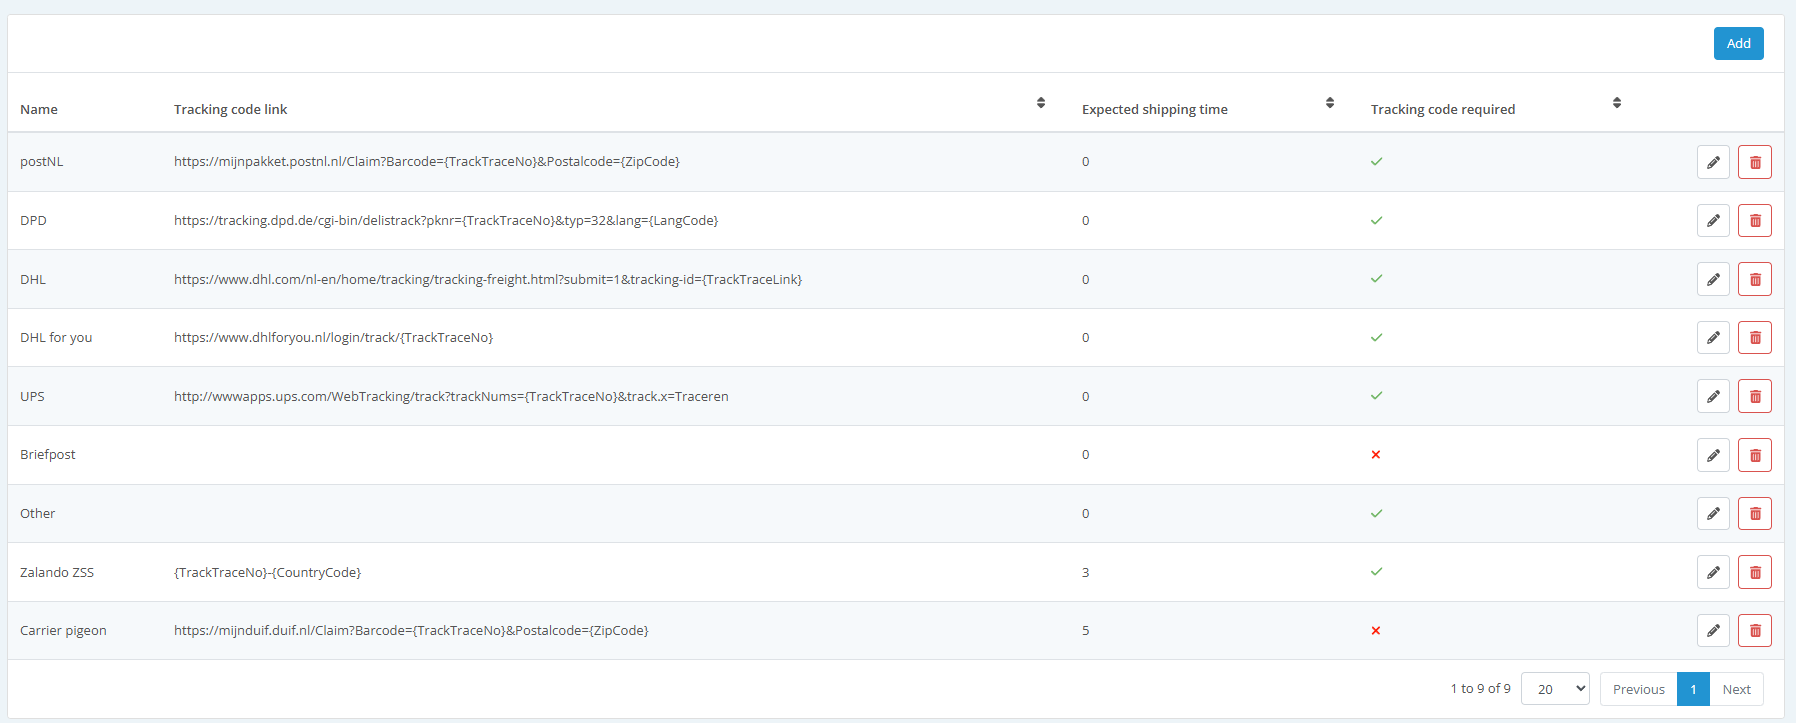Delete the Briefpost row

[x=1755, y=455]
